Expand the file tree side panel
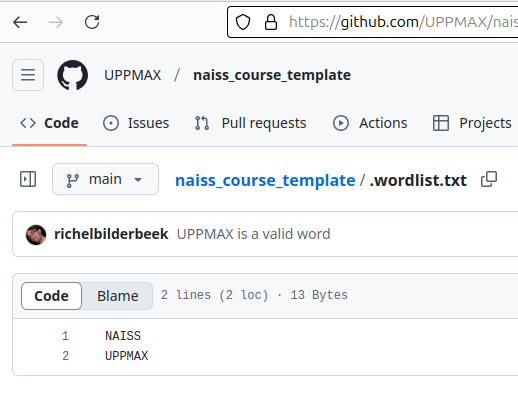The image size is (518, 400). (28, 179)
